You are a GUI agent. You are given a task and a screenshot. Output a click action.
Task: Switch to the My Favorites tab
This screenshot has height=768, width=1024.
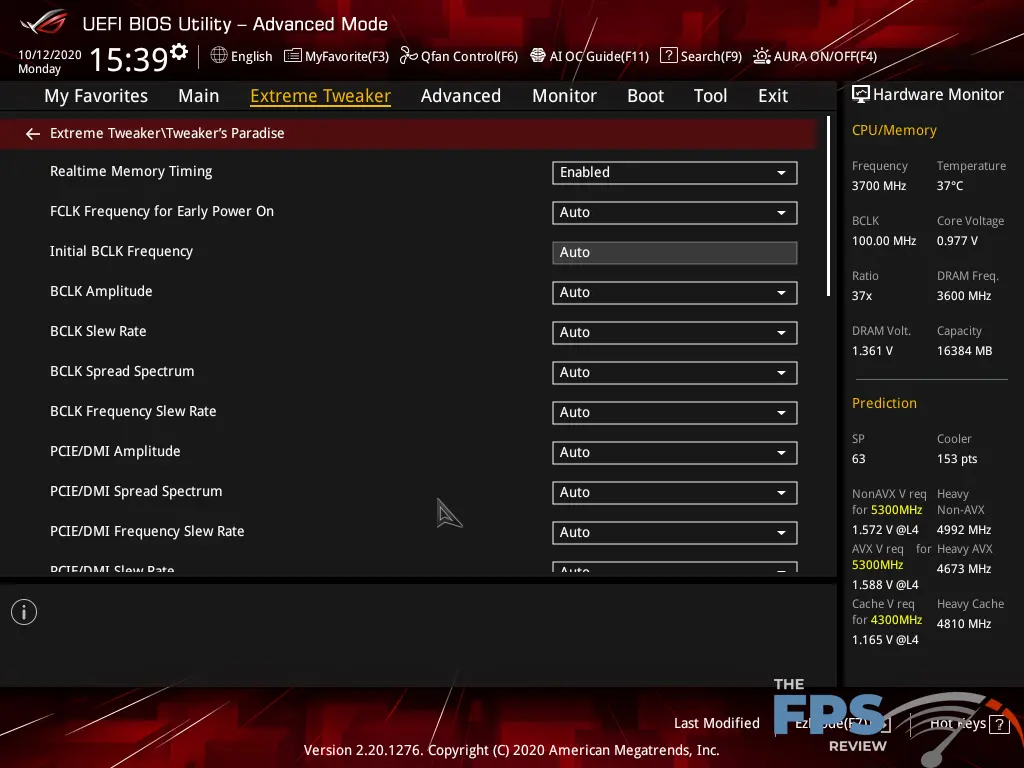[x=96, y=96]
